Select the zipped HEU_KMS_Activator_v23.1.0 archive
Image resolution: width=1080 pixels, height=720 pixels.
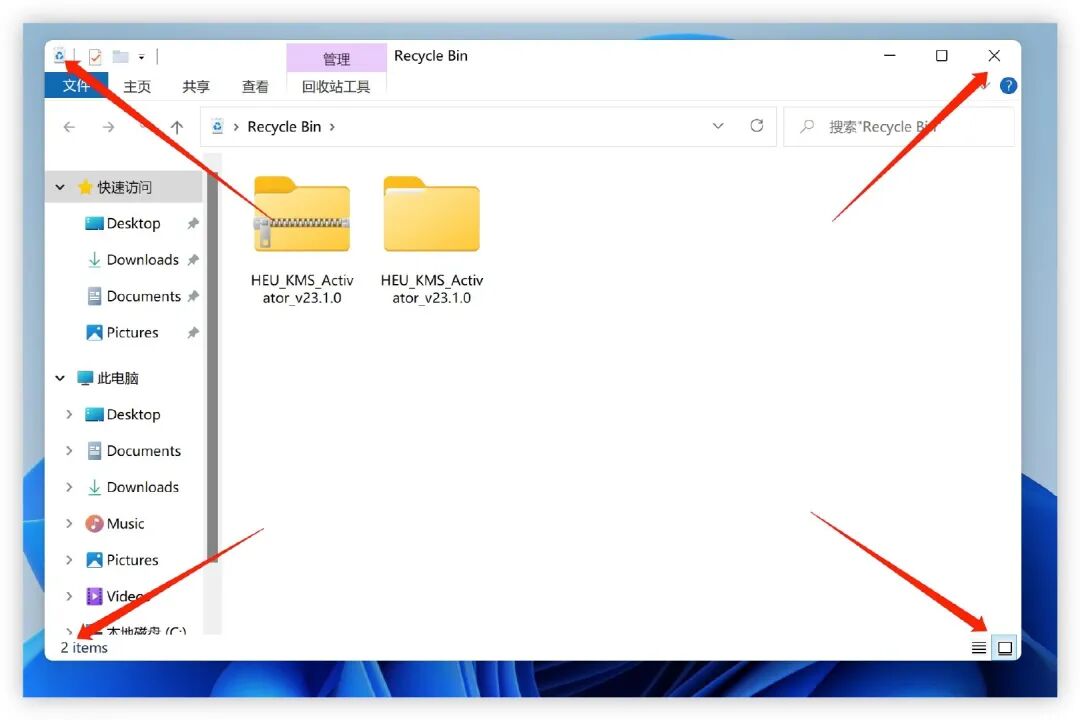[x=300, y=215]
